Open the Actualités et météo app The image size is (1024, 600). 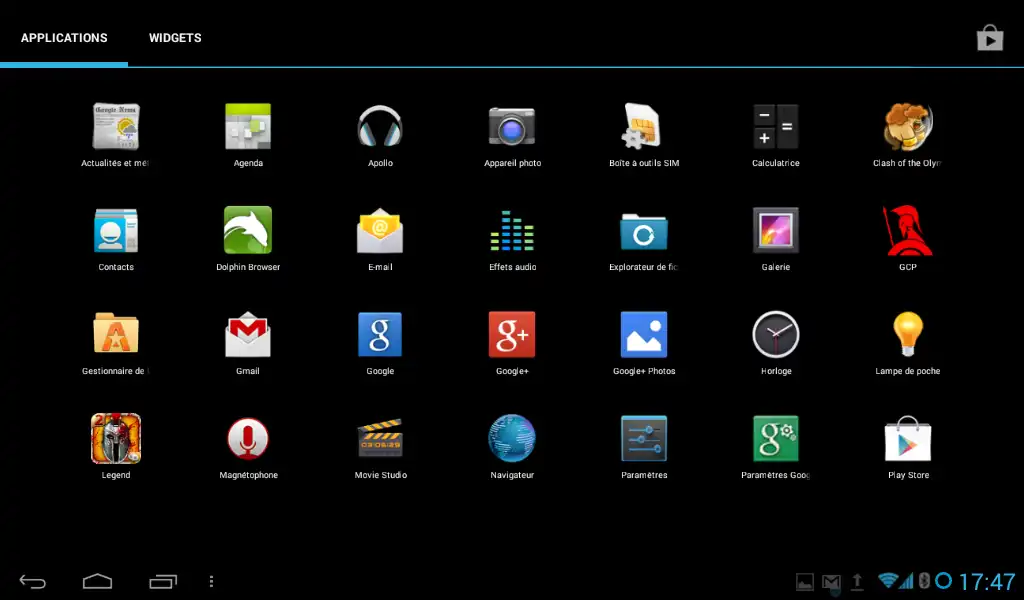(x=116, y=126)
